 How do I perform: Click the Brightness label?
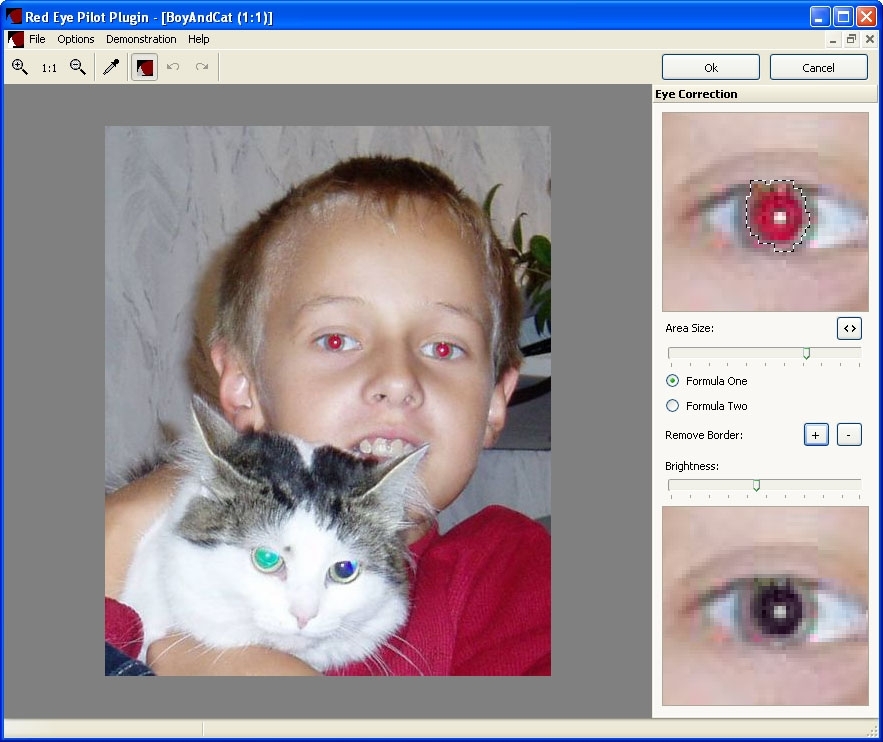(x=692, y=466)
